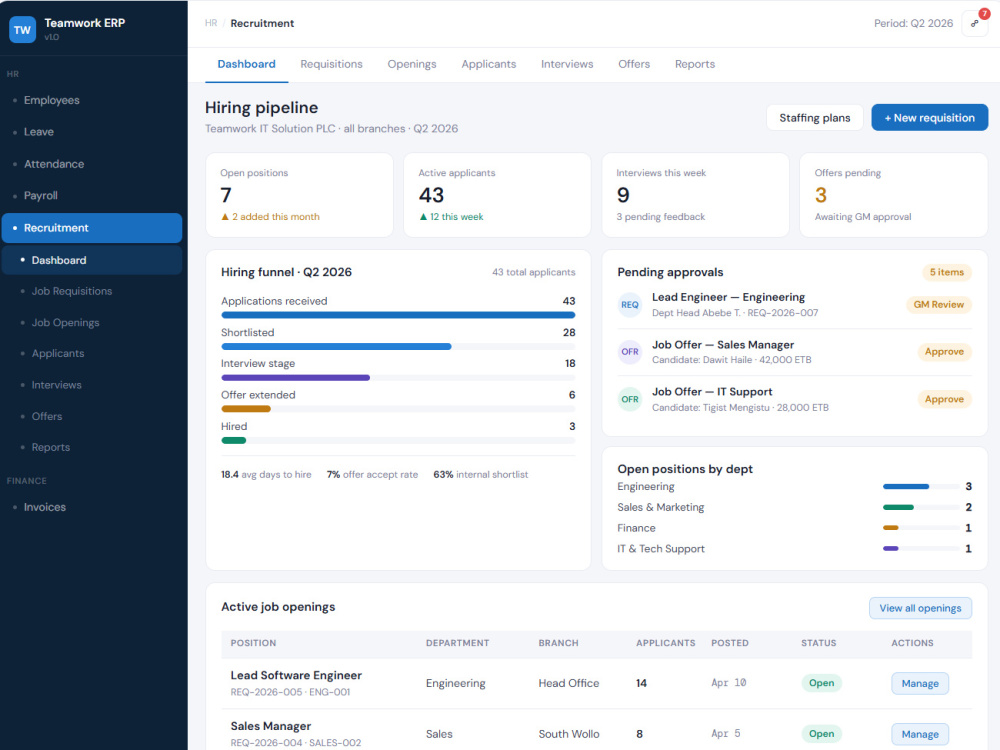Click the Sales & Marketing department bar

898,508
